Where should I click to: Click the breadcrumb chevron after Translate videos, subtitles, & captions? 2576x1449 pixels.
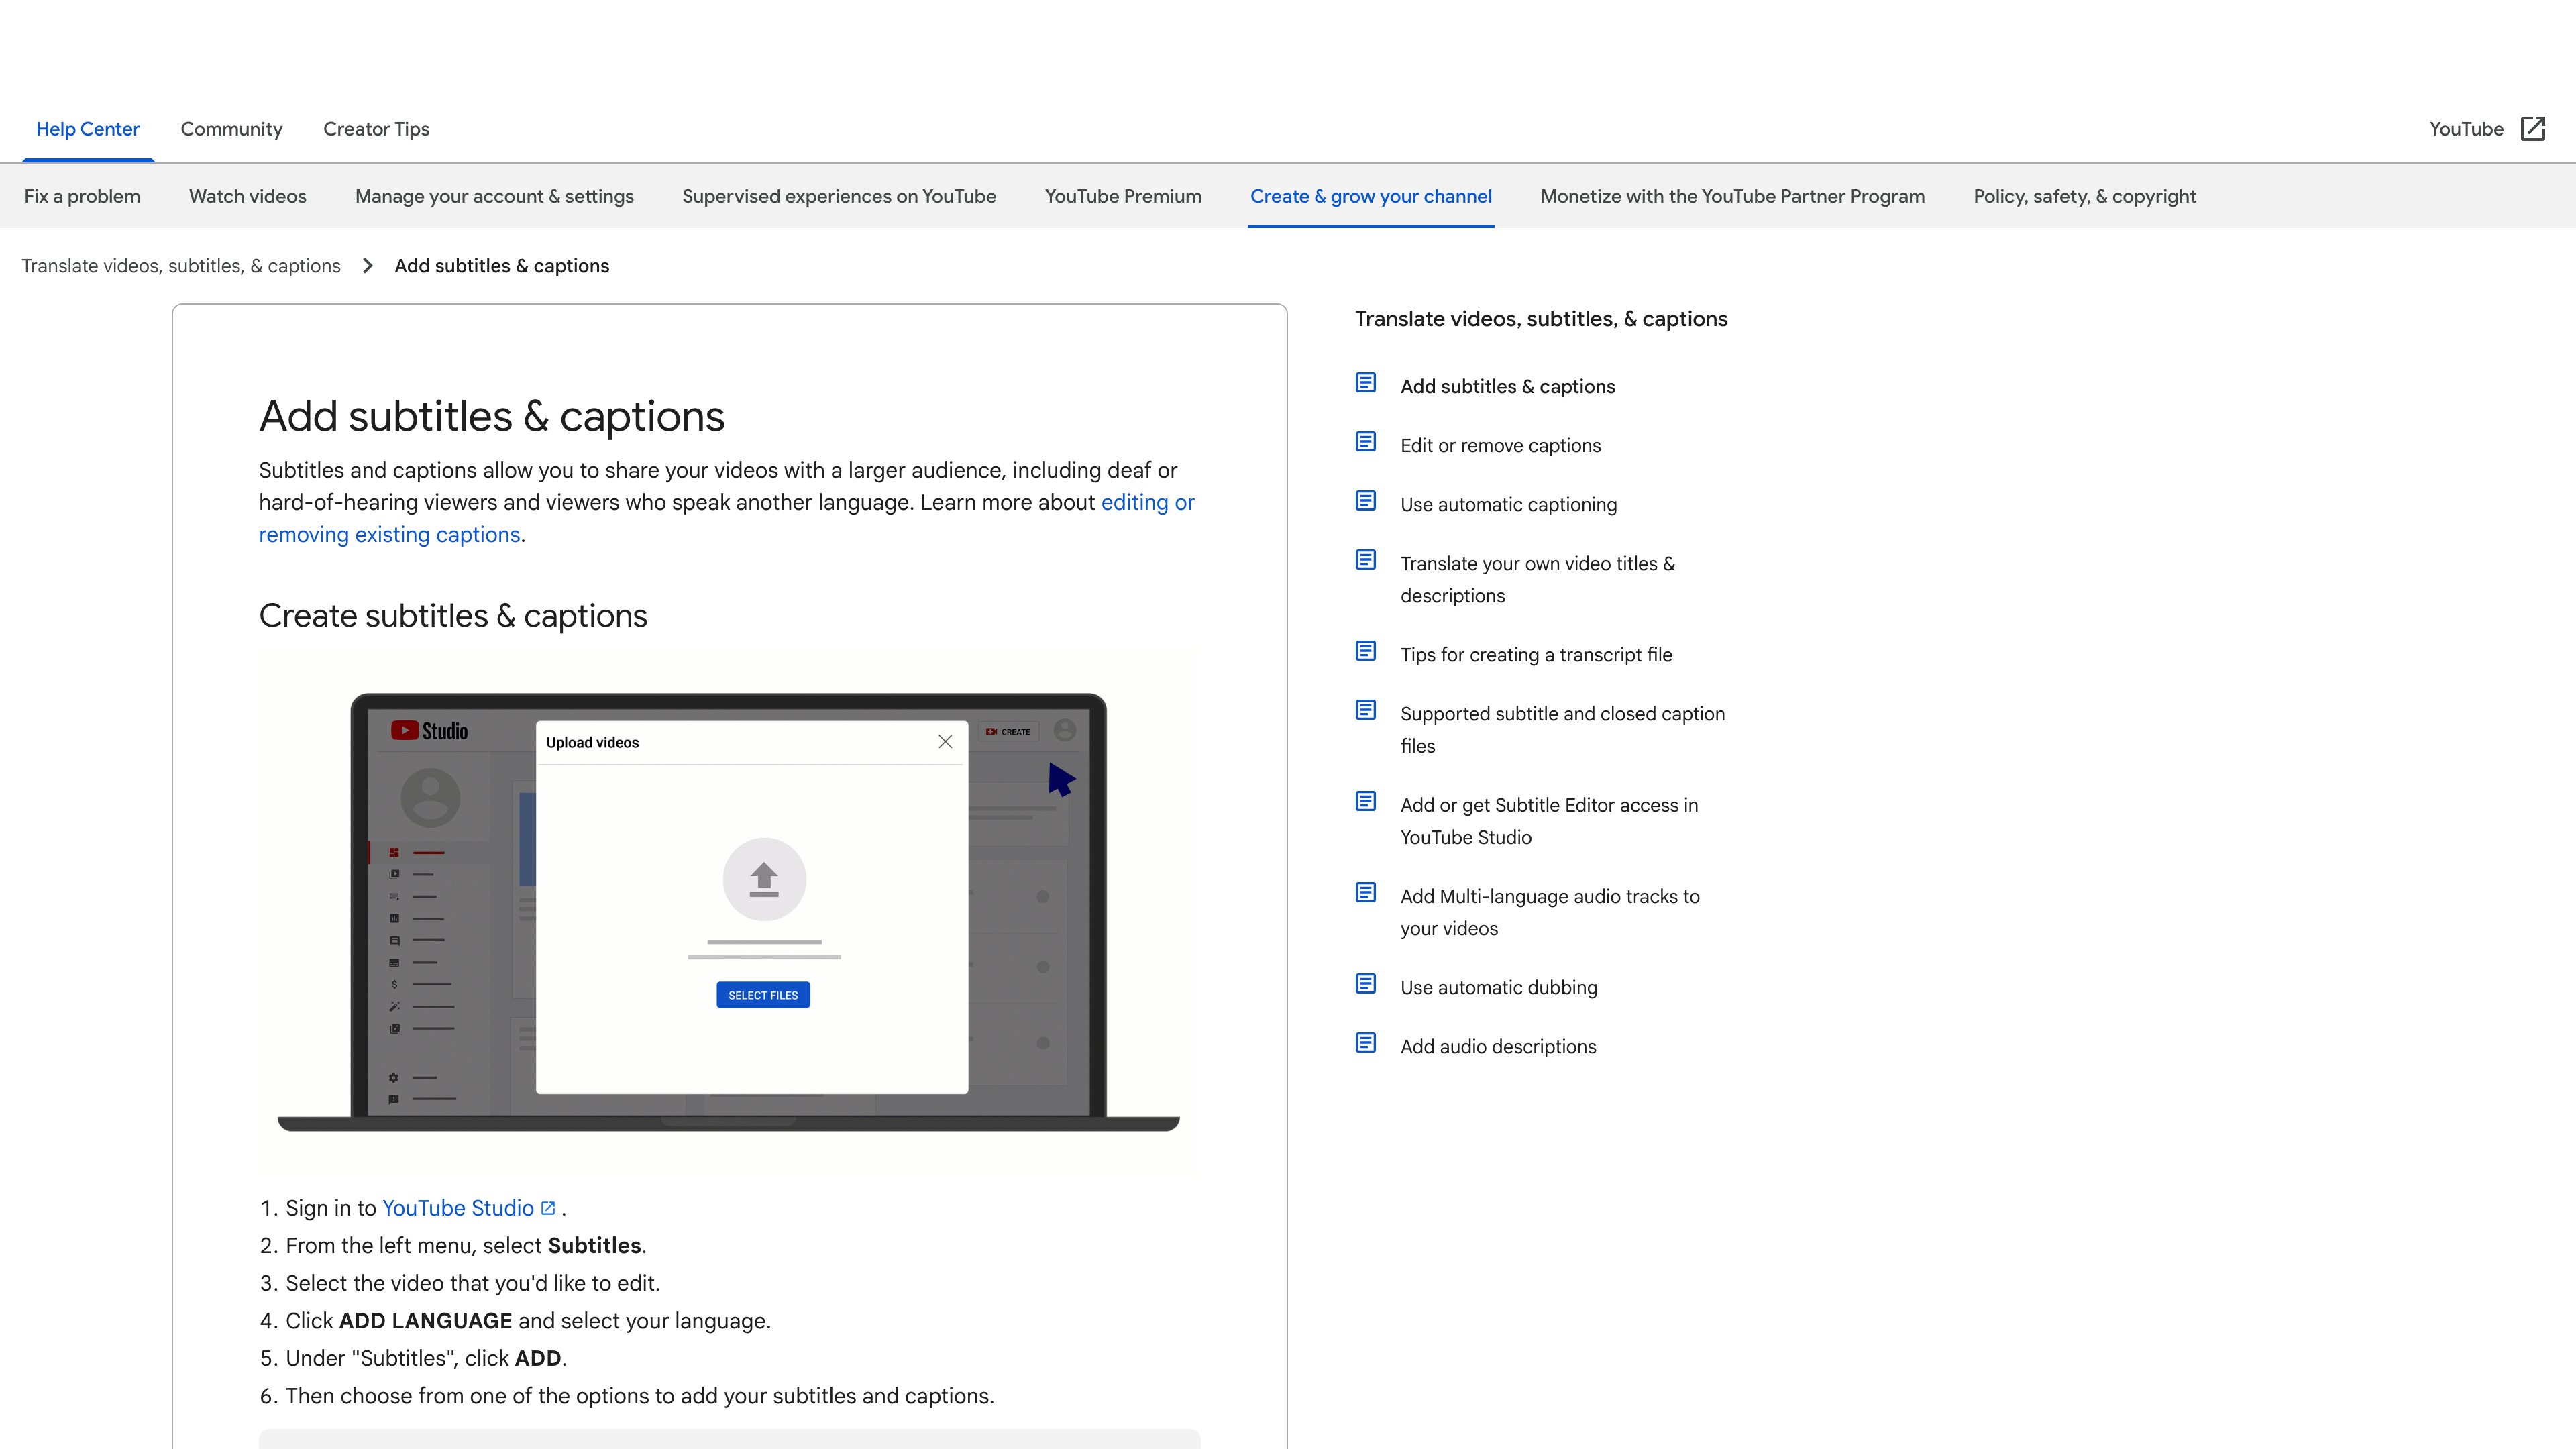368,265
